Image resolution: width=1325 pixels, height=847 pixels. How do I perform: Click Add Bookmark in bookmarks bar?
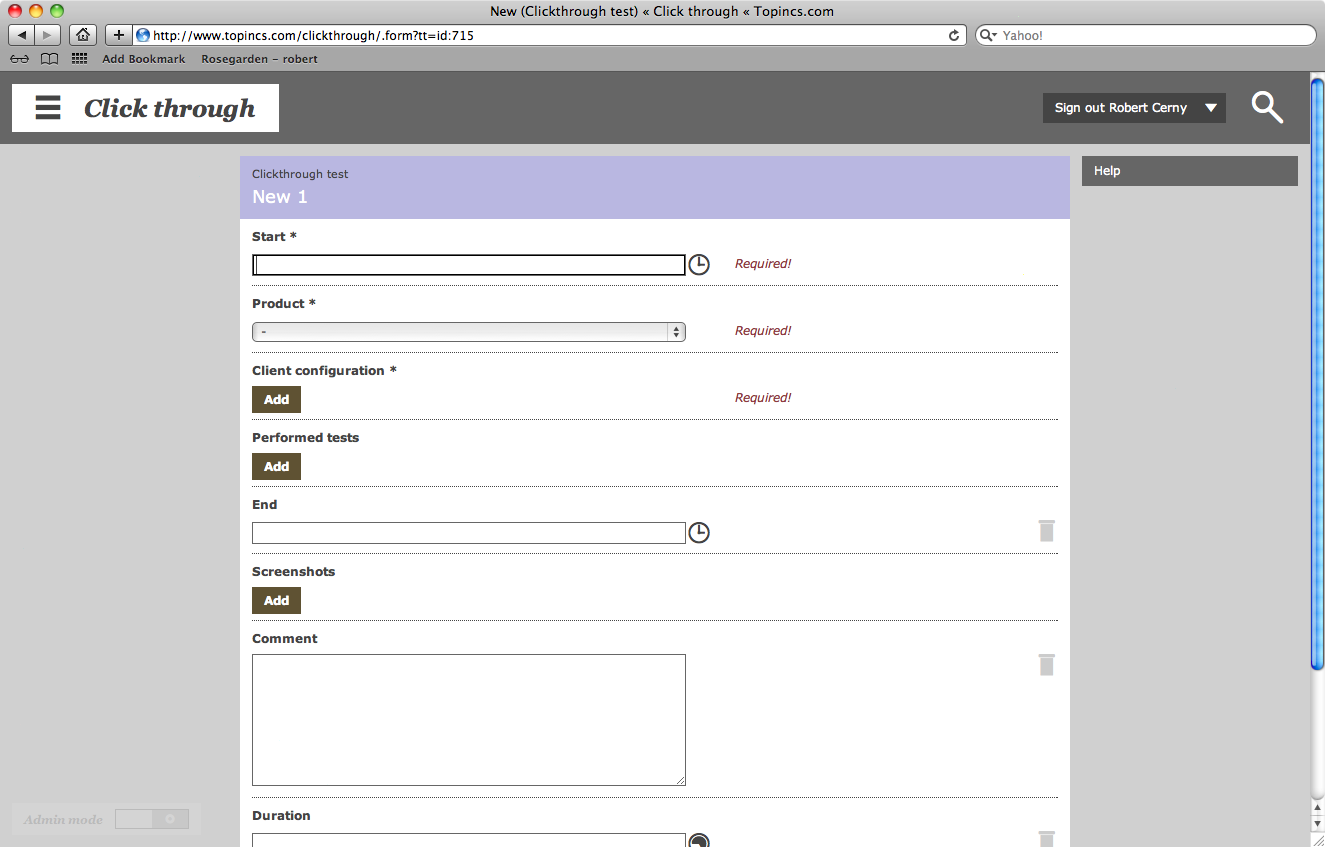point(143,59)
